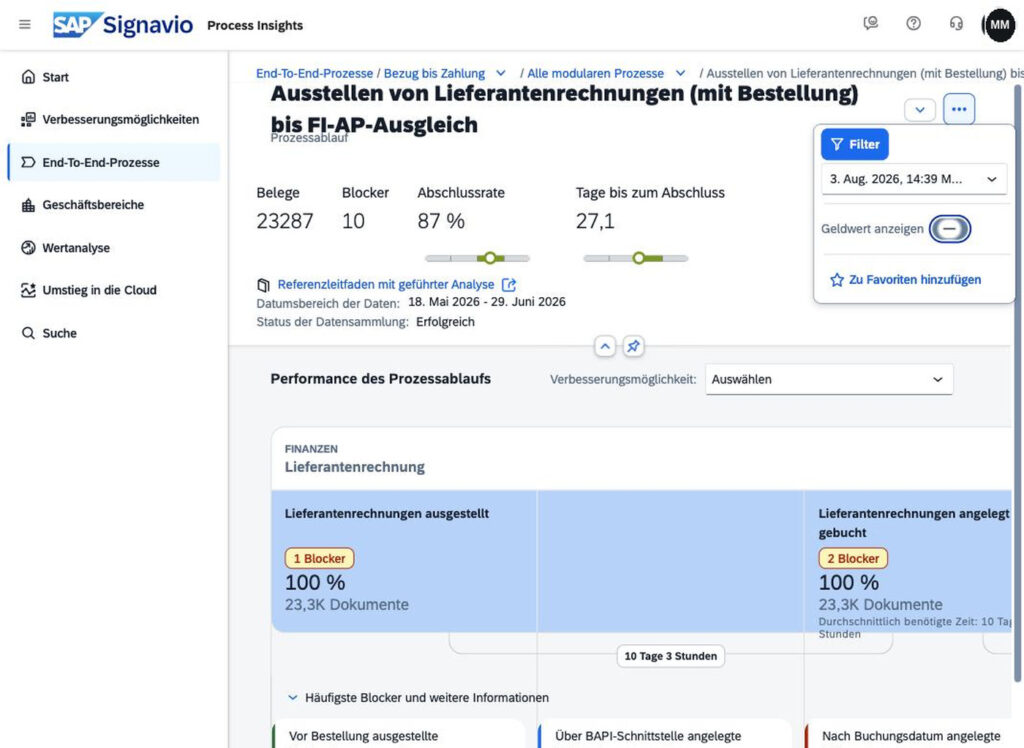This screenshot has width=1024, height=748.
Task: Pin the header with the pin icon
Action: tap(633, 346)
